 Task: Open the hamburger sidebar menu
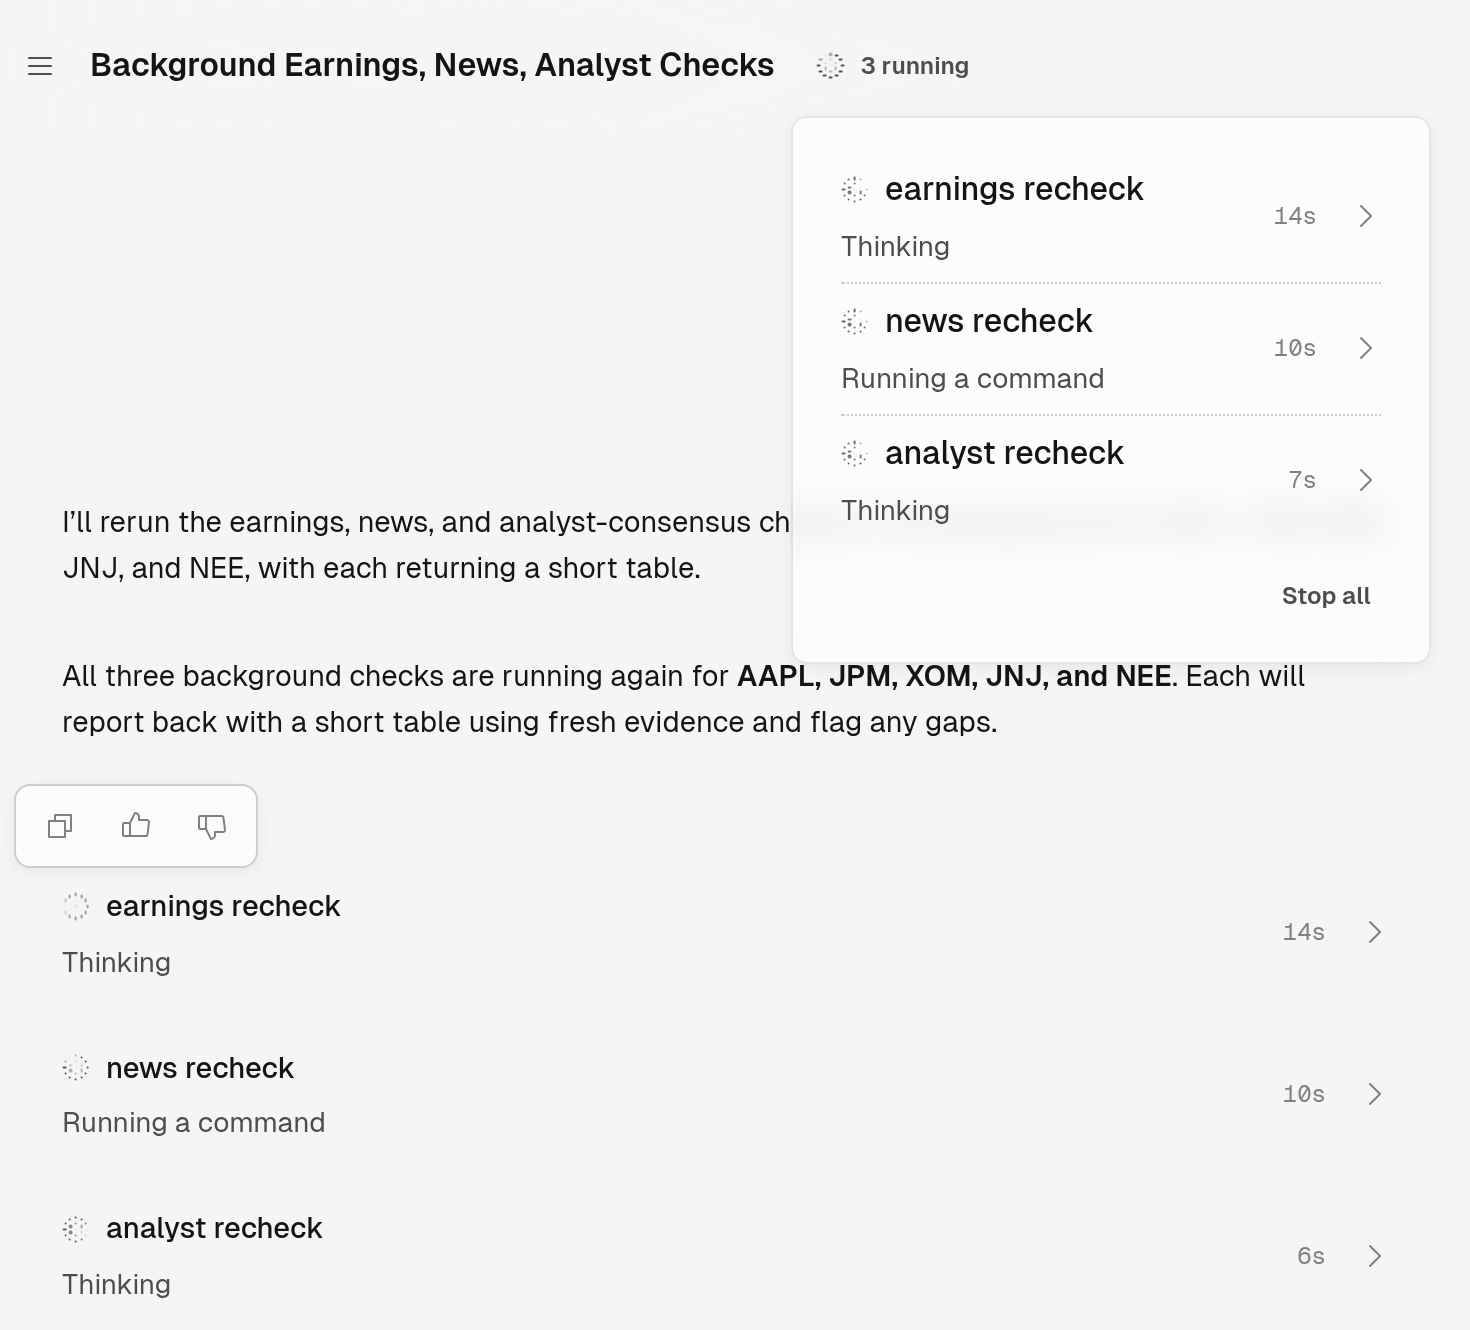point(40,66)
